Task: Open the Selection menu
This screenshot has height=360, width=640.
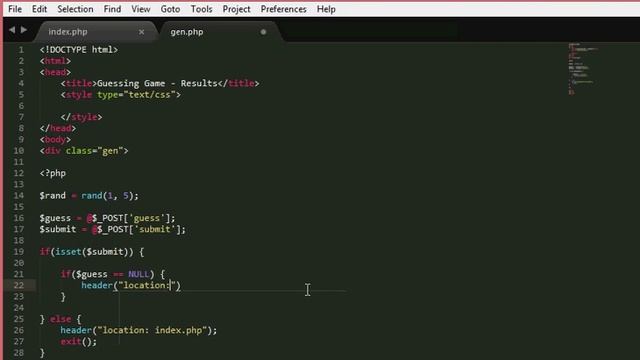Action: pyautogui.click(x=75, y=9)
